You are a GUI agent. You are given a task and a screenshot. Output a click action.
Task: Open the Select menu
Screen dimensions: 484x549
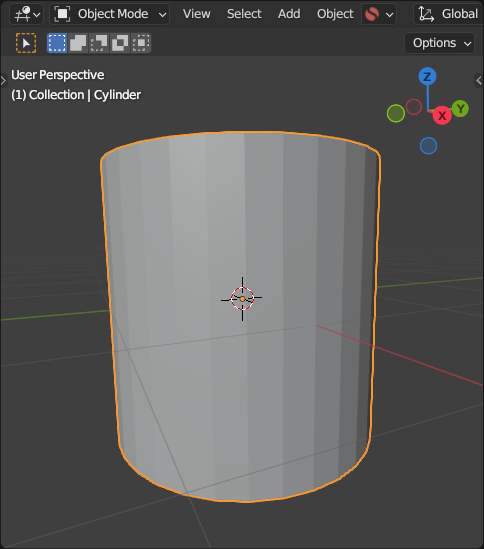(x=244, y=14)
